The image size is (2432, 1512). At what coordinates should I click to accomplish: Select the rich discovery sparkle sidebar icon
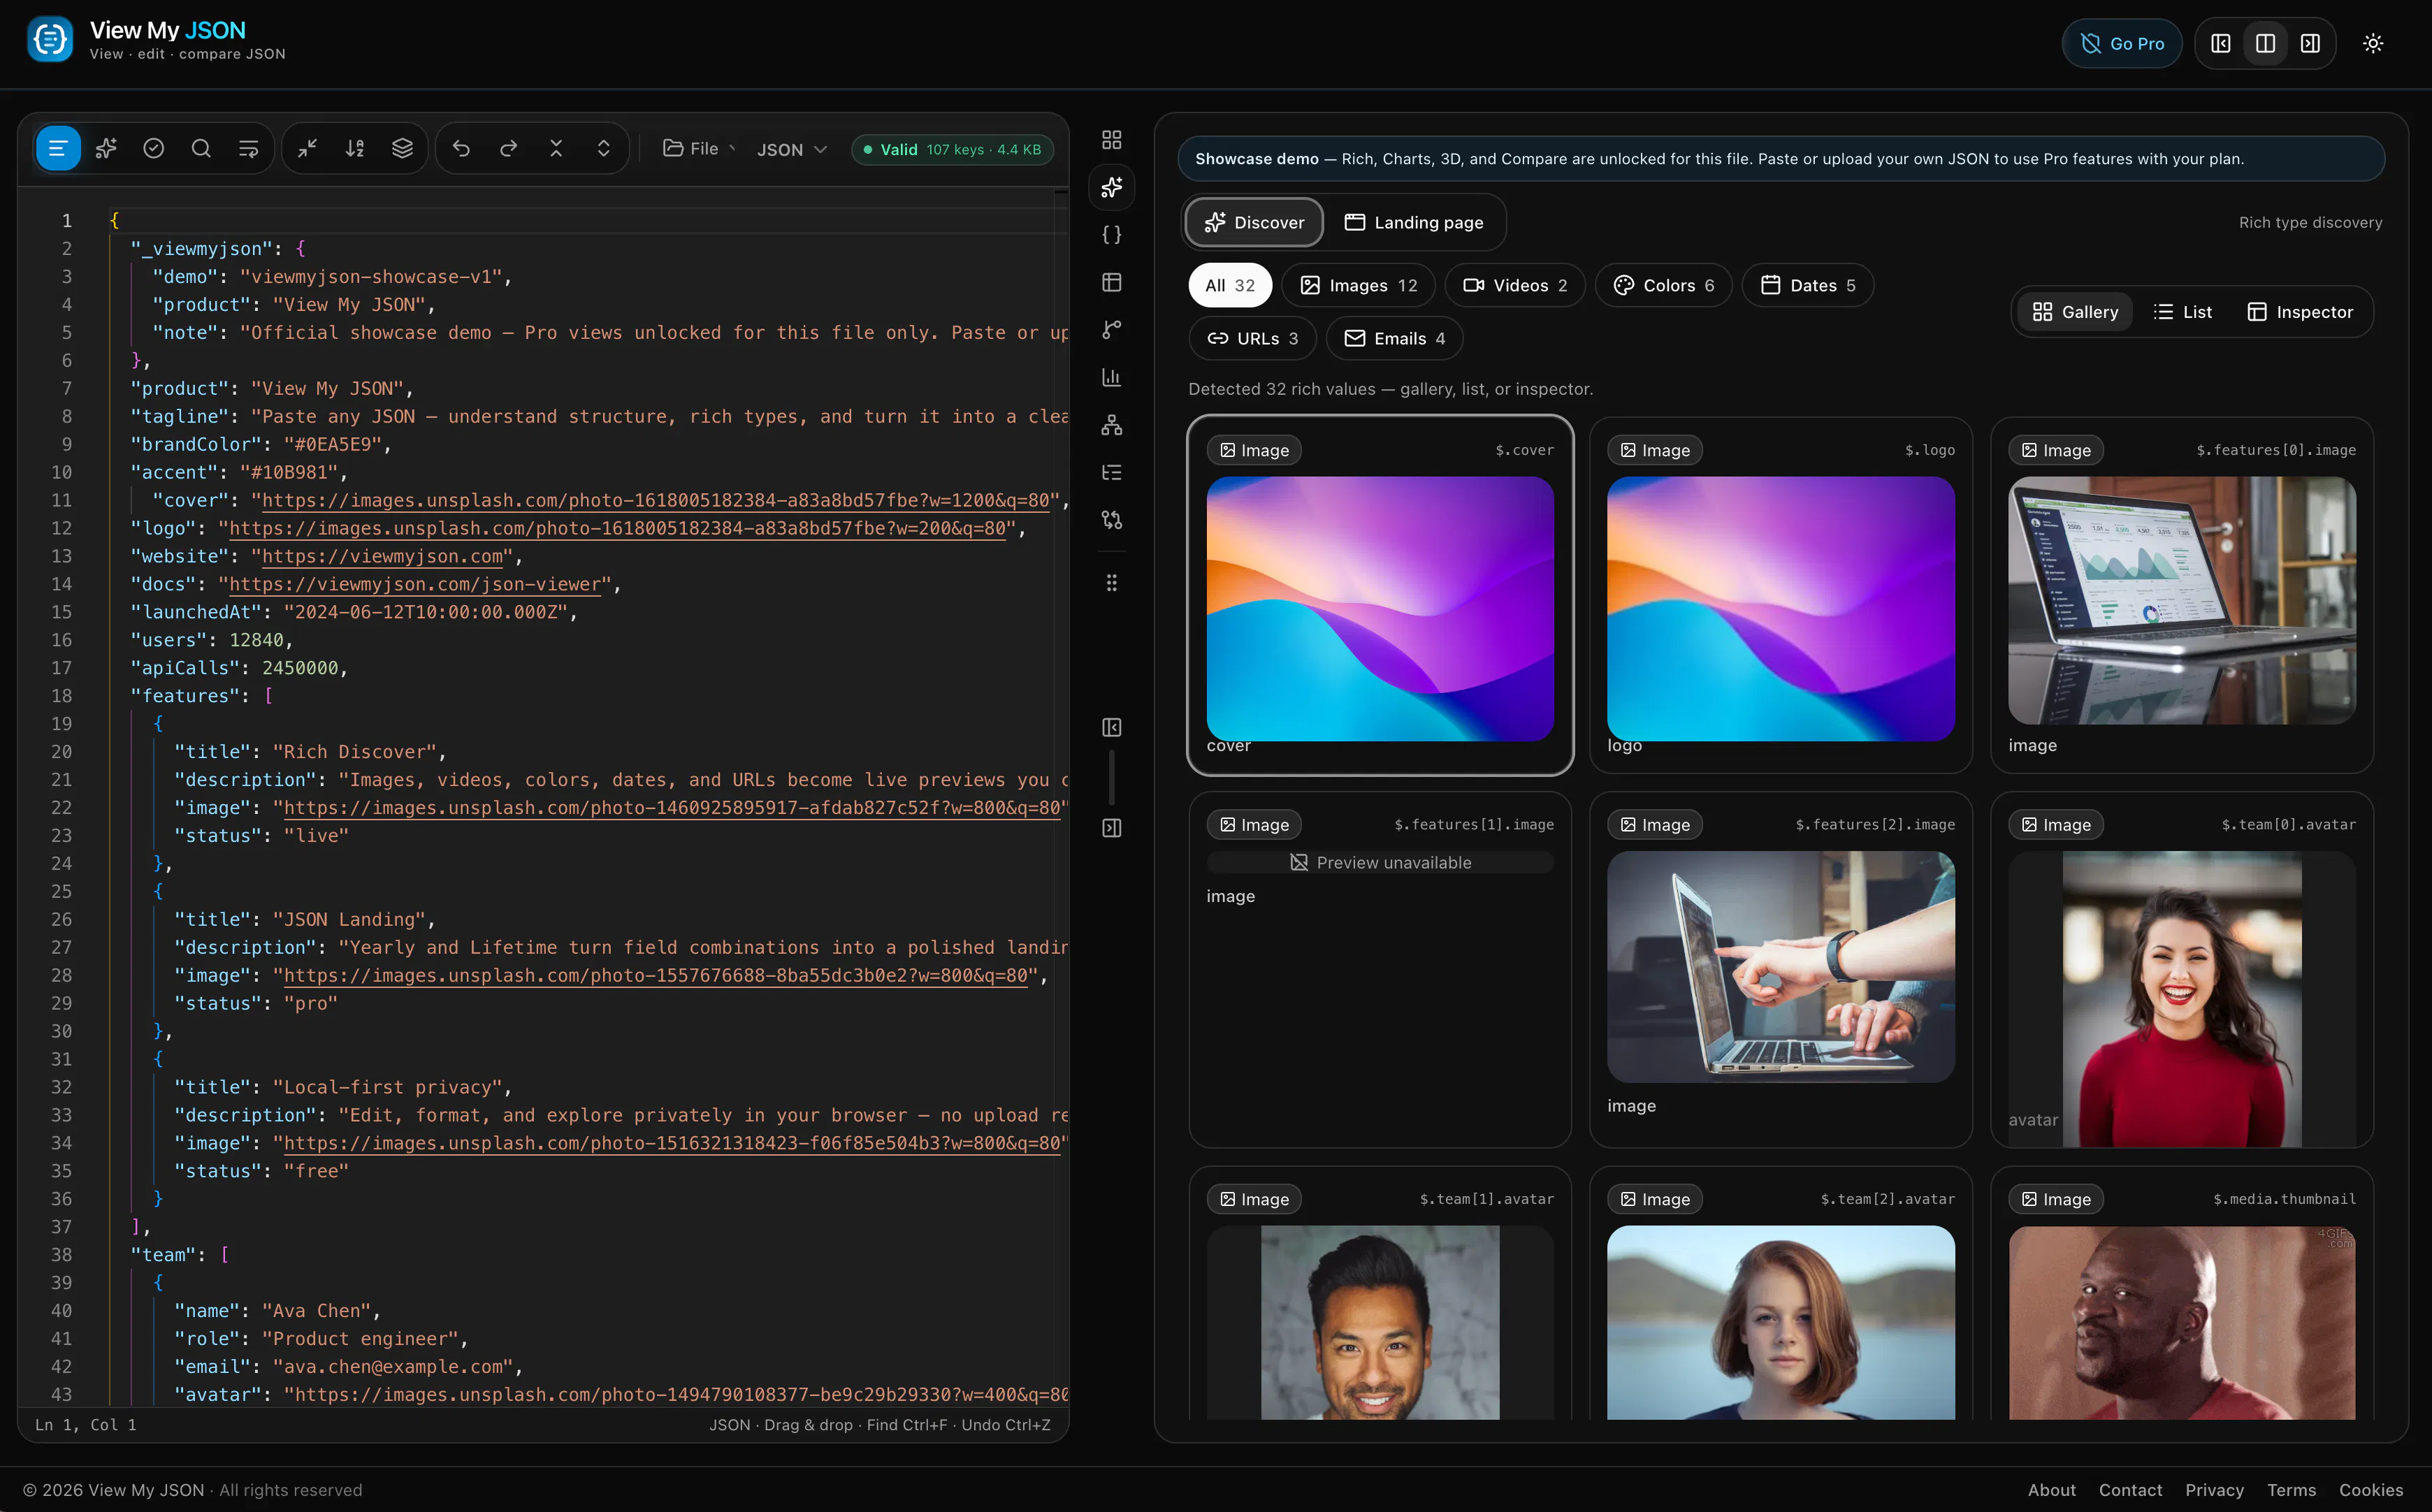1111,187
